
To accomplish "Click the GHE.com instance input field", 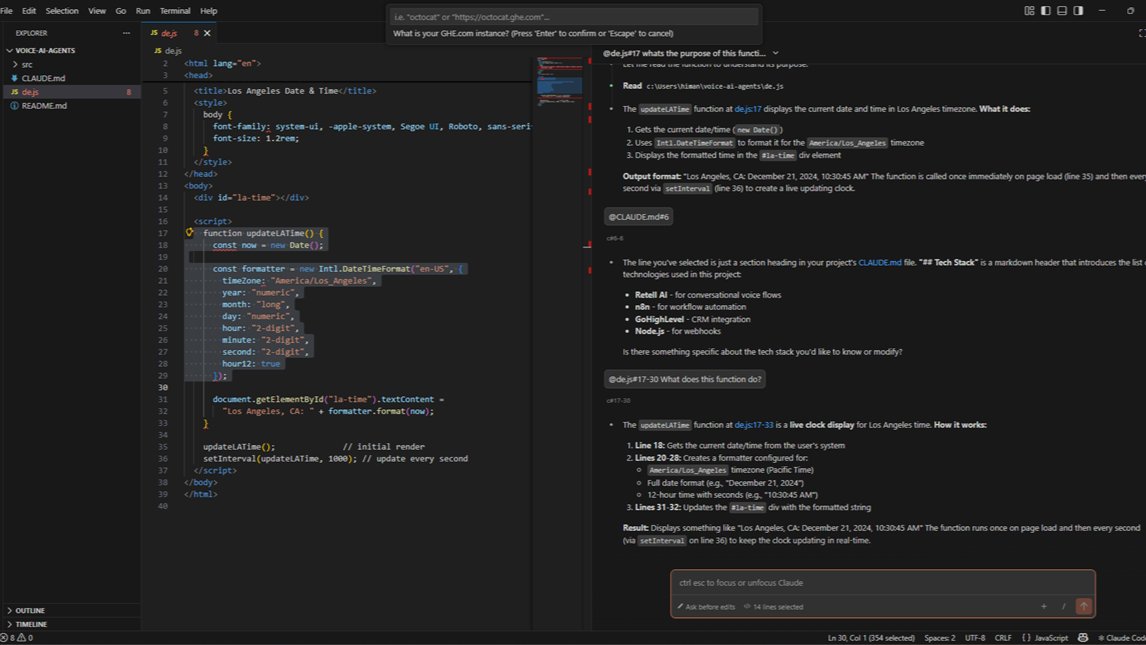I will [x=572, y=17].
